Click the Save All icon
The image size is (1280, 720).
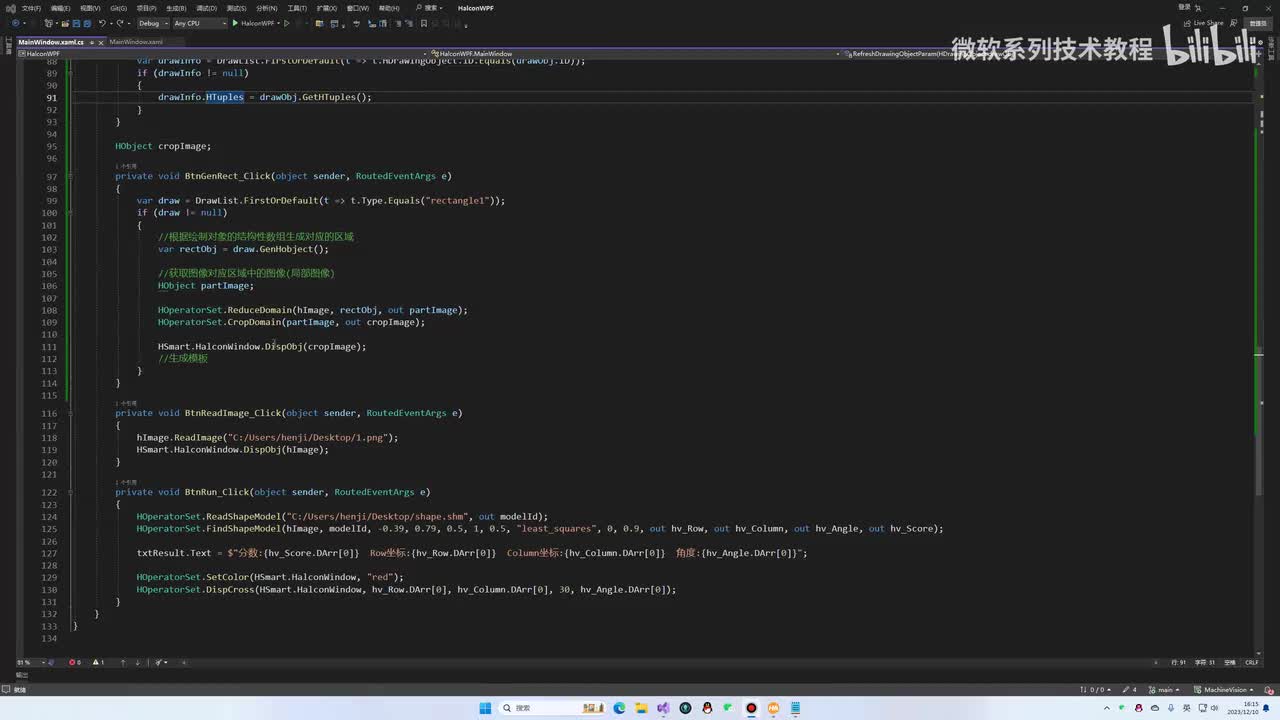(86, 23)
